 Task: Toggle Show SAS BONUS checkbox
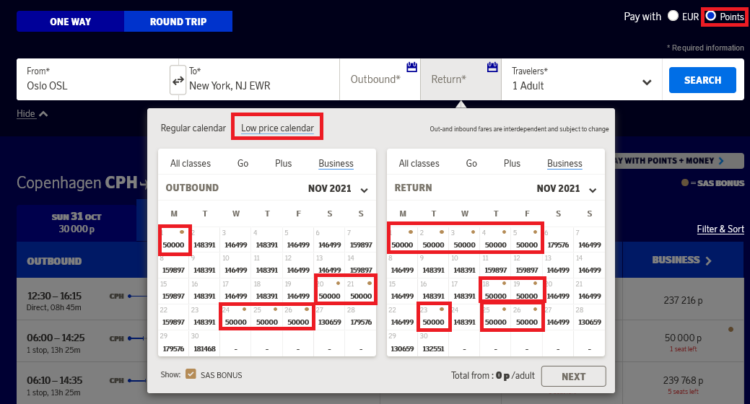click(190, 374)
